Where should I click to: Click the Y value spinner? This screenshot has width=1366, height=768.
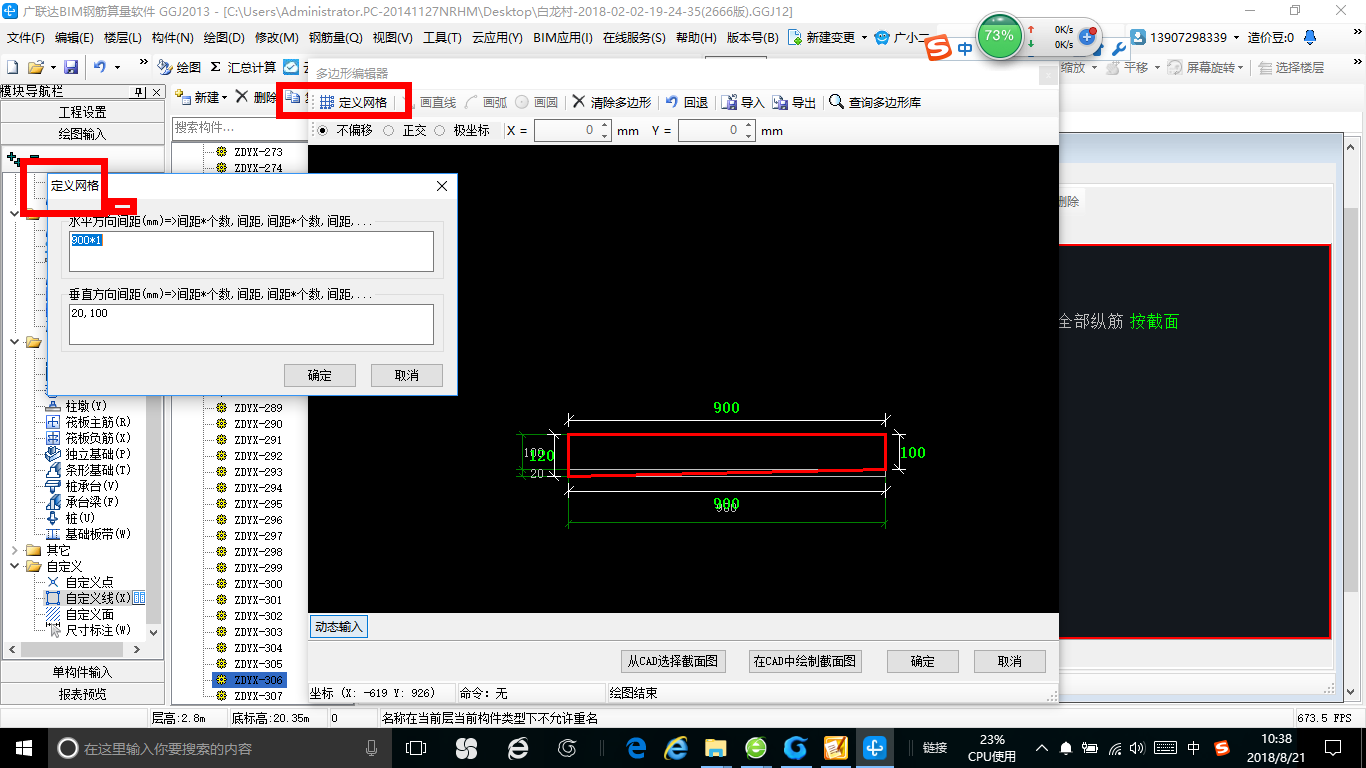pyautogui.click(x=749, y=131)
